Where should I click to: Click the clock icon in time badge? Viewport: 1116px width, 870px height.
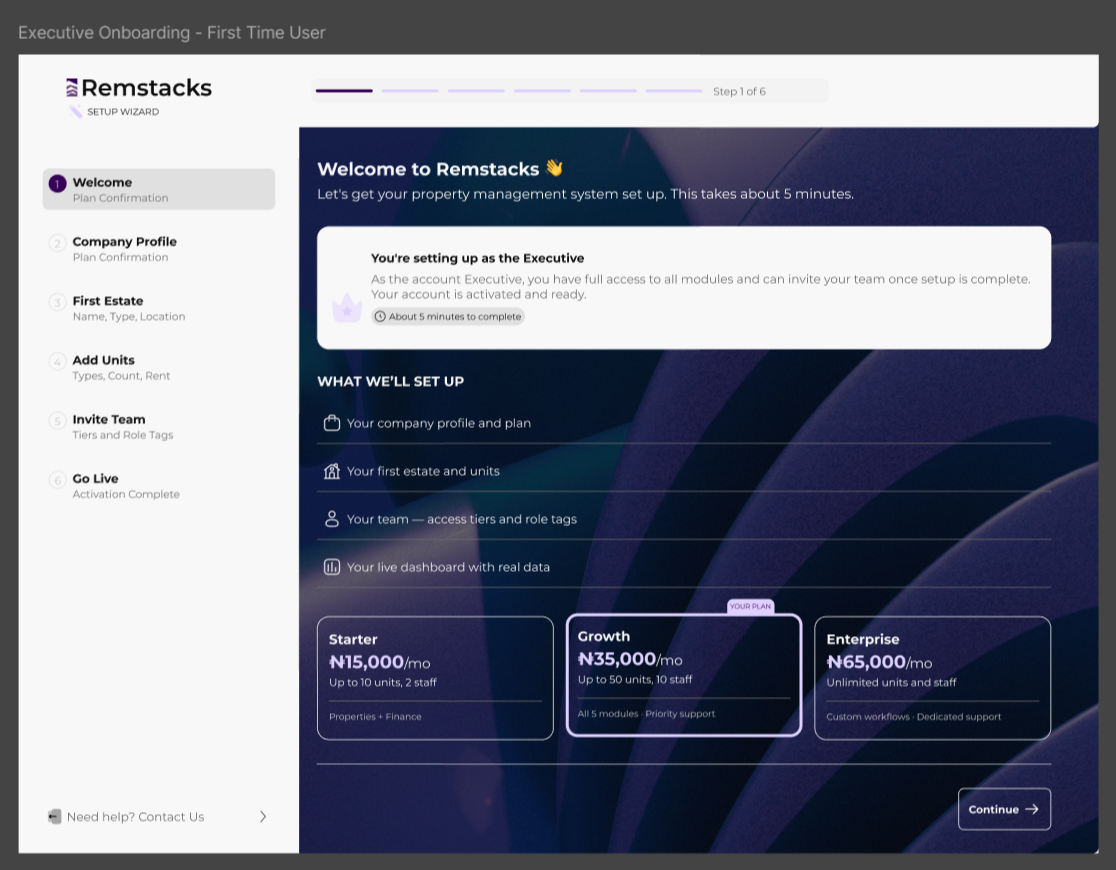[x=380, y=316]
